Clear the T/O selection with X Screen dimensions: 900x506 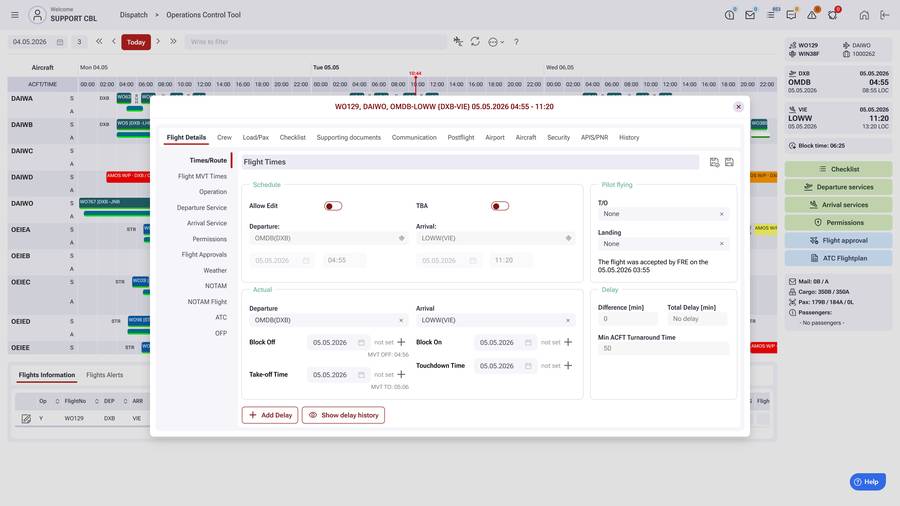(x=721, y=214)
